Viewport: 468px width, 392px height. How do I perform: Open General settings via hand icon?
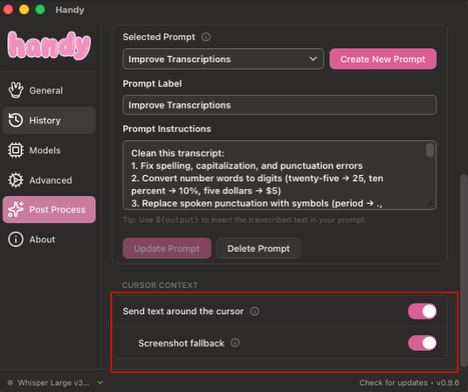[16, 90]
